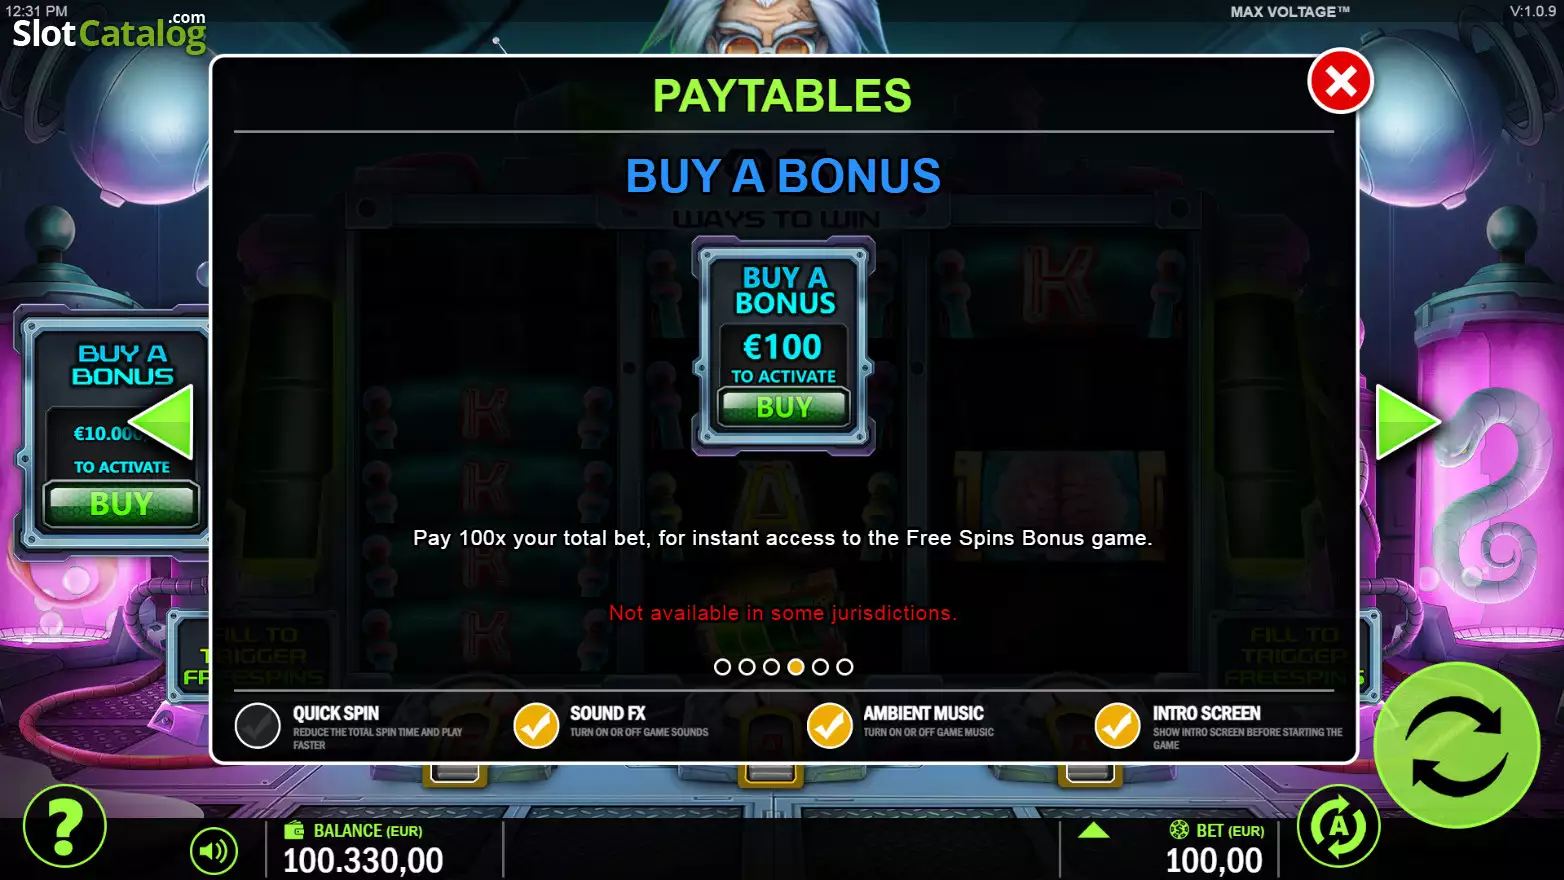Uncheck the Intro Screen option
1564x880 pixels.
pyautogui.click(x=1118, y=726)
